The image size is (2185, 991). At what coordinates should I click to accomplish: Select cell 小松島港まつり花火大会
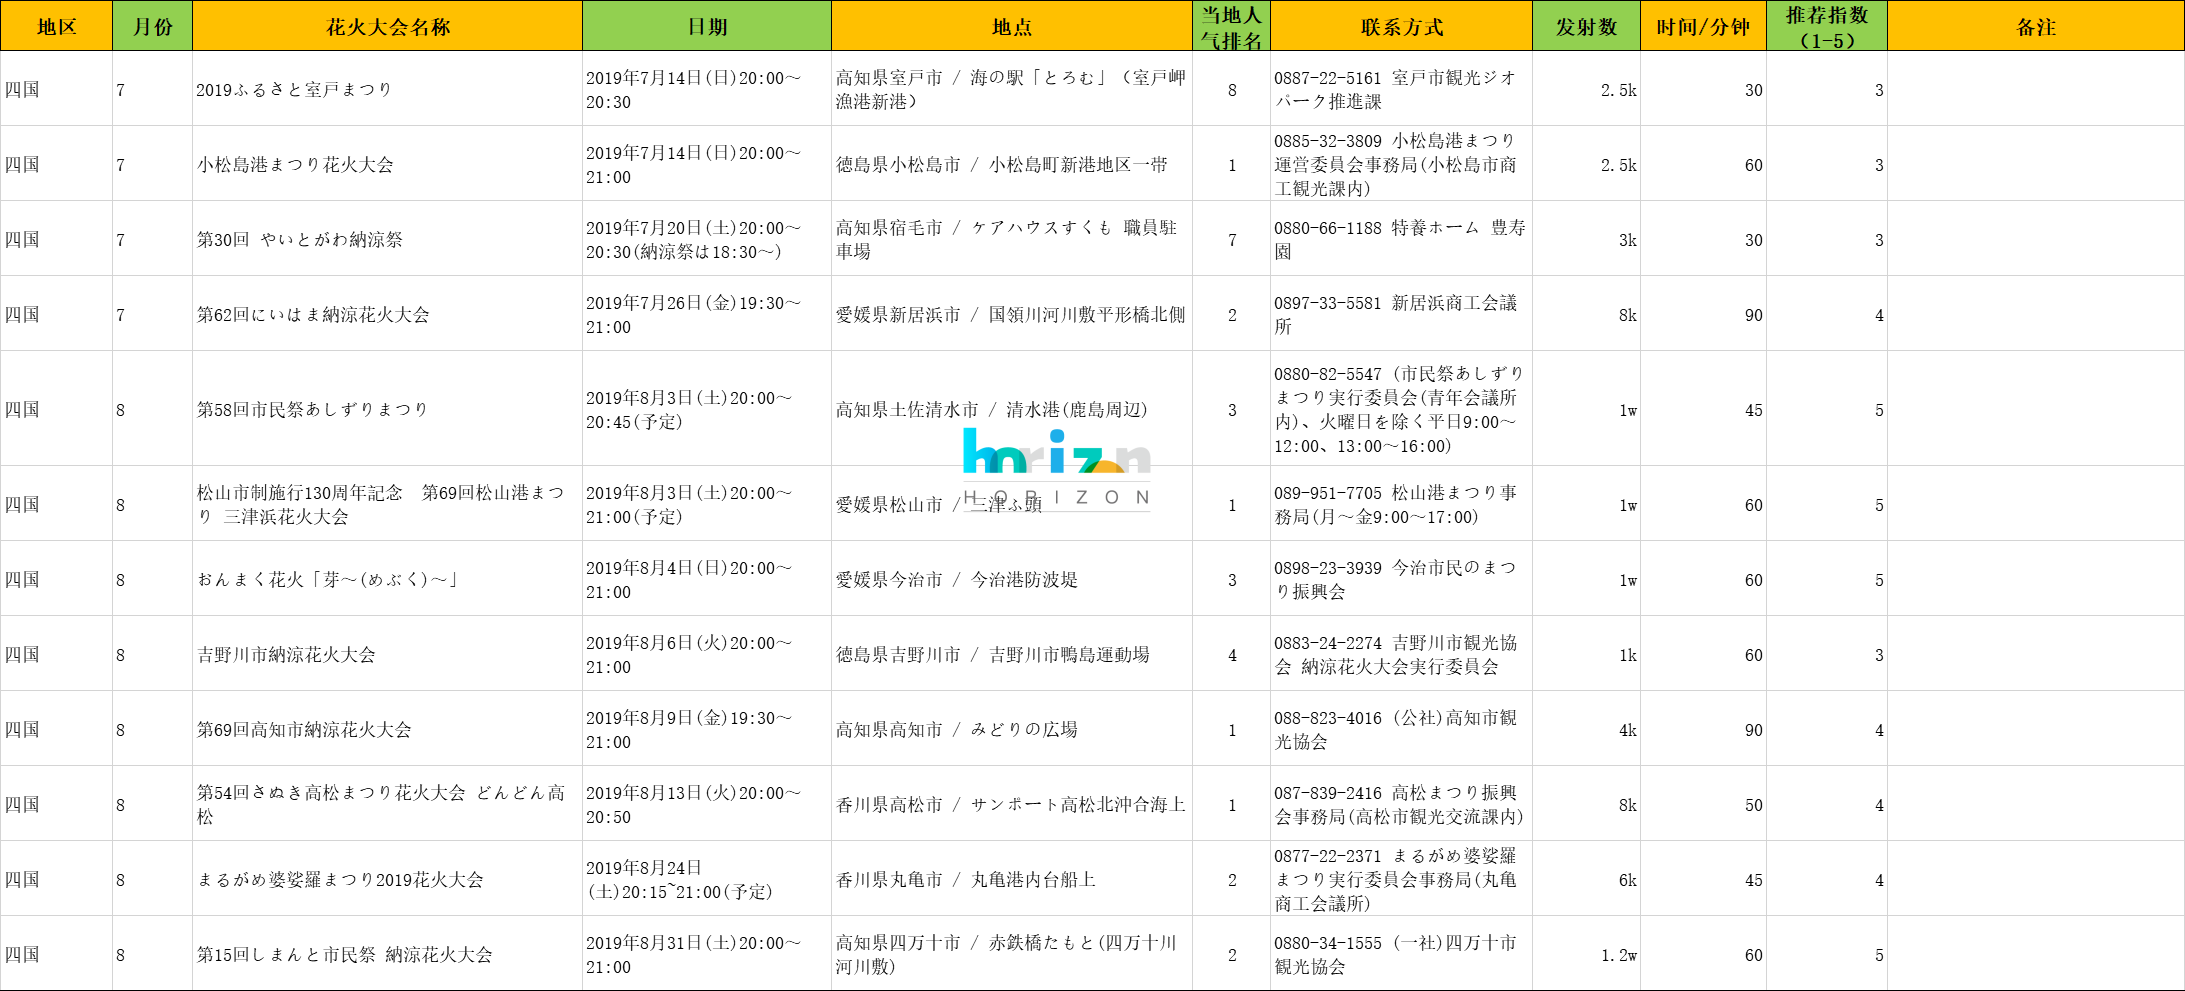point(387,164)
